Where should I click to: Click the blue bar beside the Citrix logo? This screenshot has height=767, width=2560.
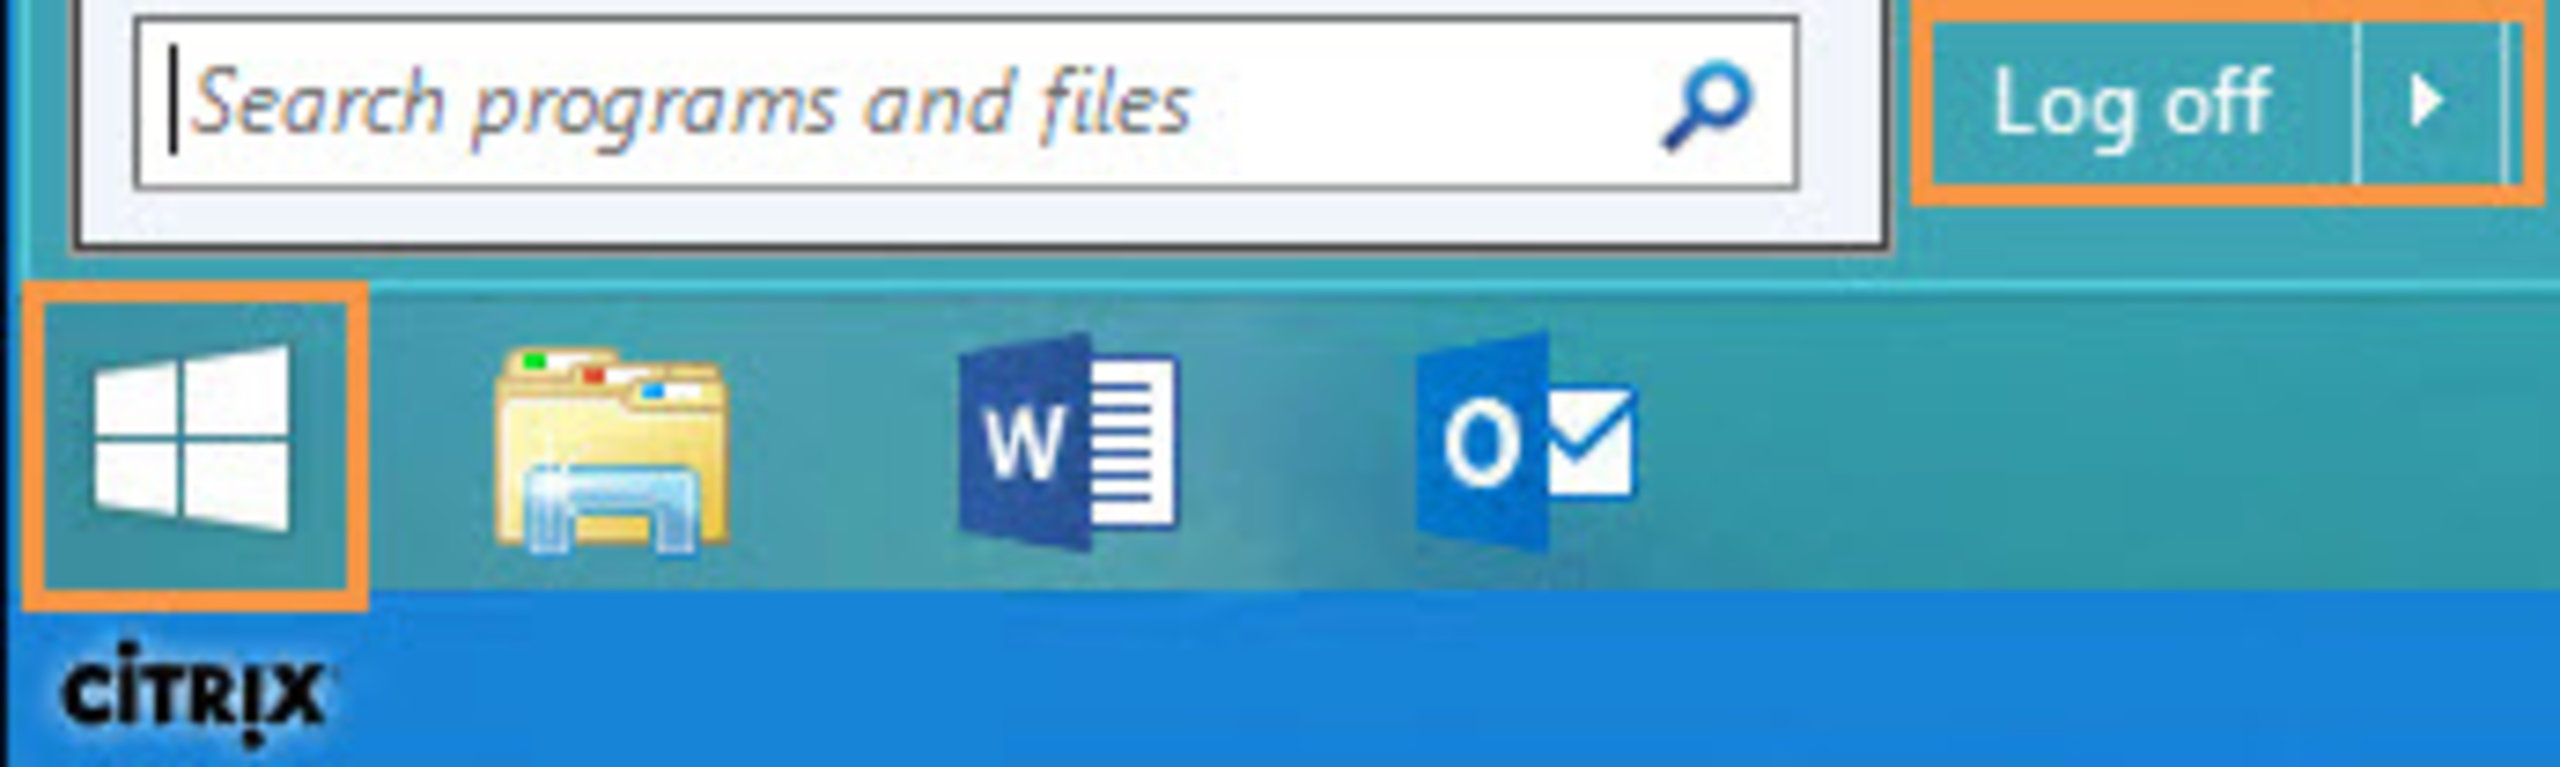coord(1450,680)
